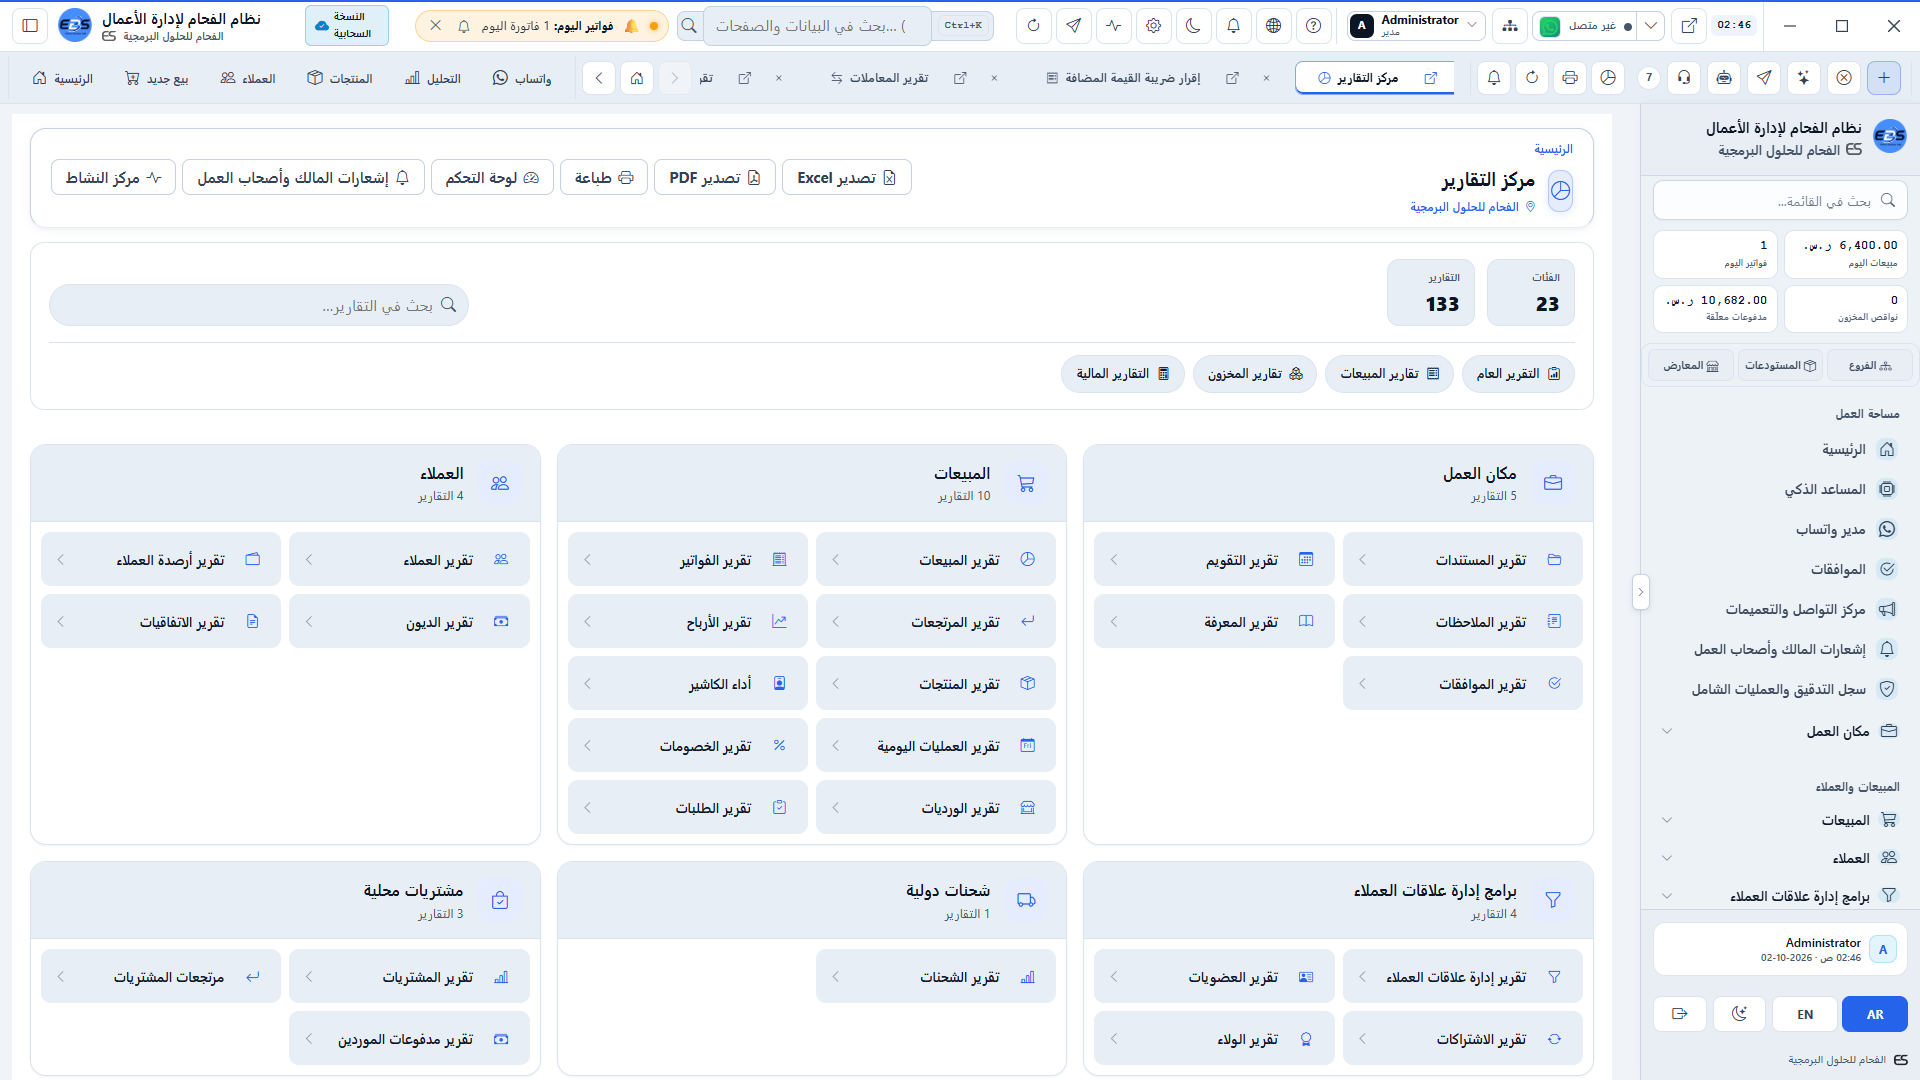Screen dimensions: 1920x1080
Task: Open المنتجات menu in navigation bar
Action: coord(340,78)
